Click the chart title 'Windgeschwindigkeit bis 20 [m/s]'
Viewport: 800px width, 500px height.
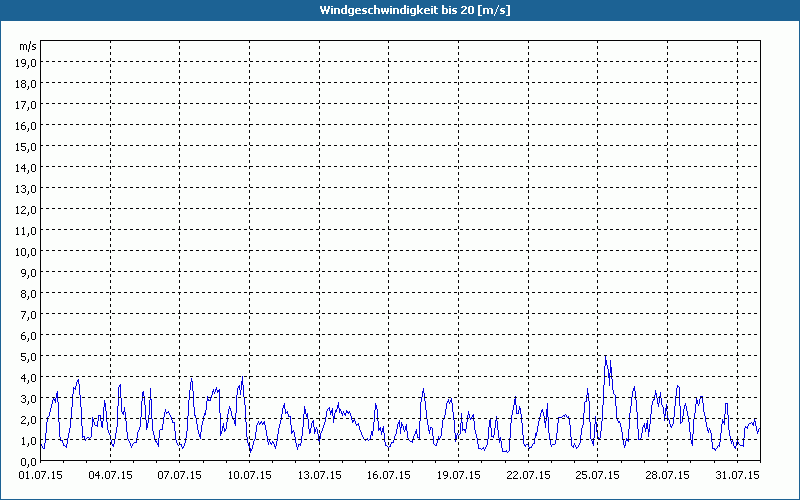click(x=415, y=10)
